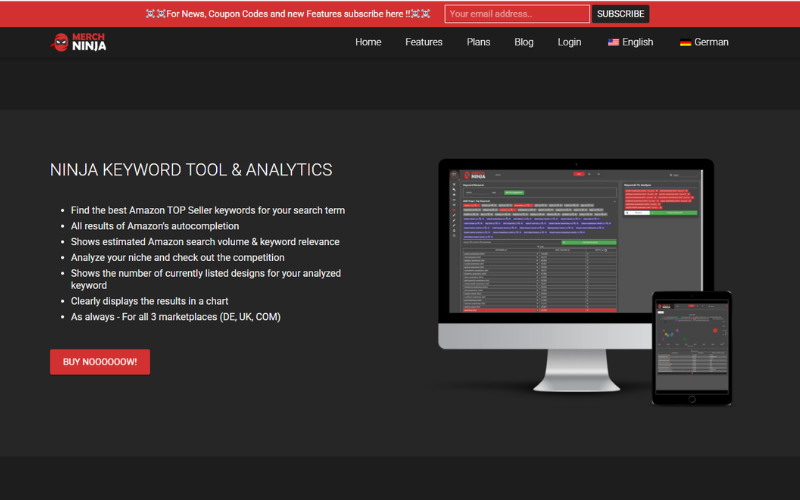Click the BUY NOOOOOOW! button
The image size is (800, 500).
[100, 362]
